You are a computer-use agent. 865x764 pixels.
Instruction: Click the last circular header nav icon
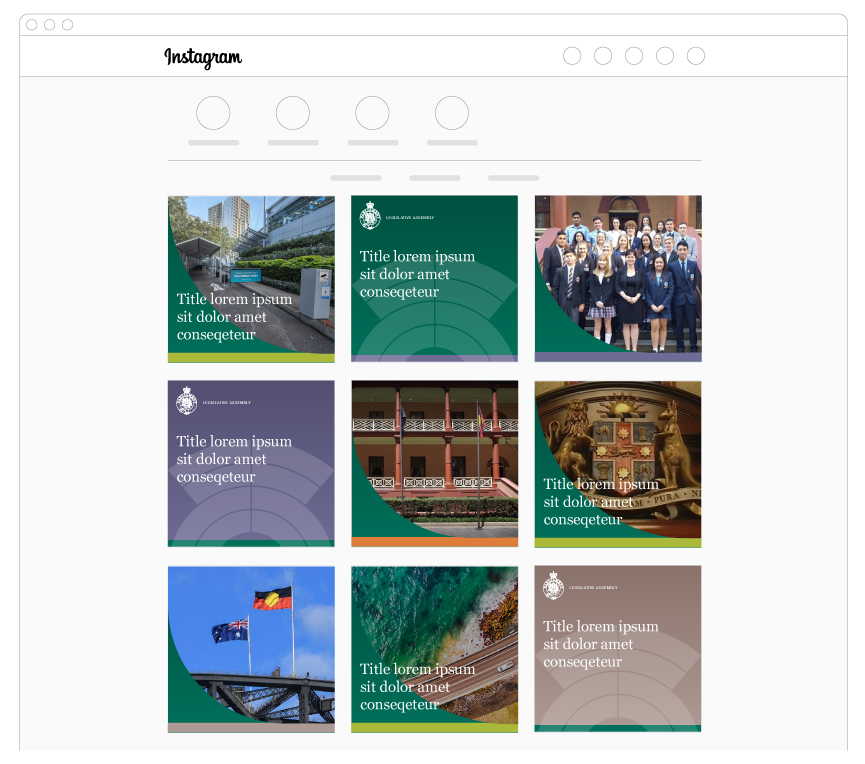pos(696,56)
